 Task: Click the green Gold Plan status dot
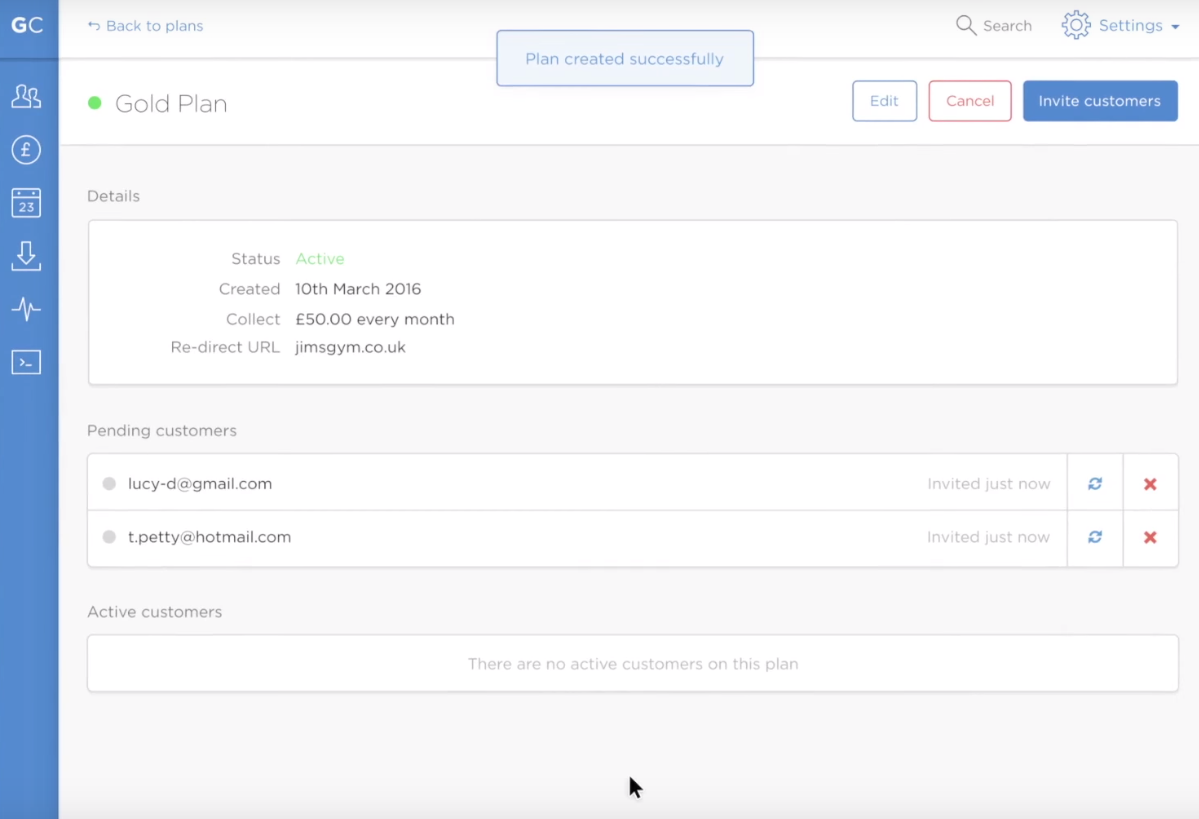95,103
